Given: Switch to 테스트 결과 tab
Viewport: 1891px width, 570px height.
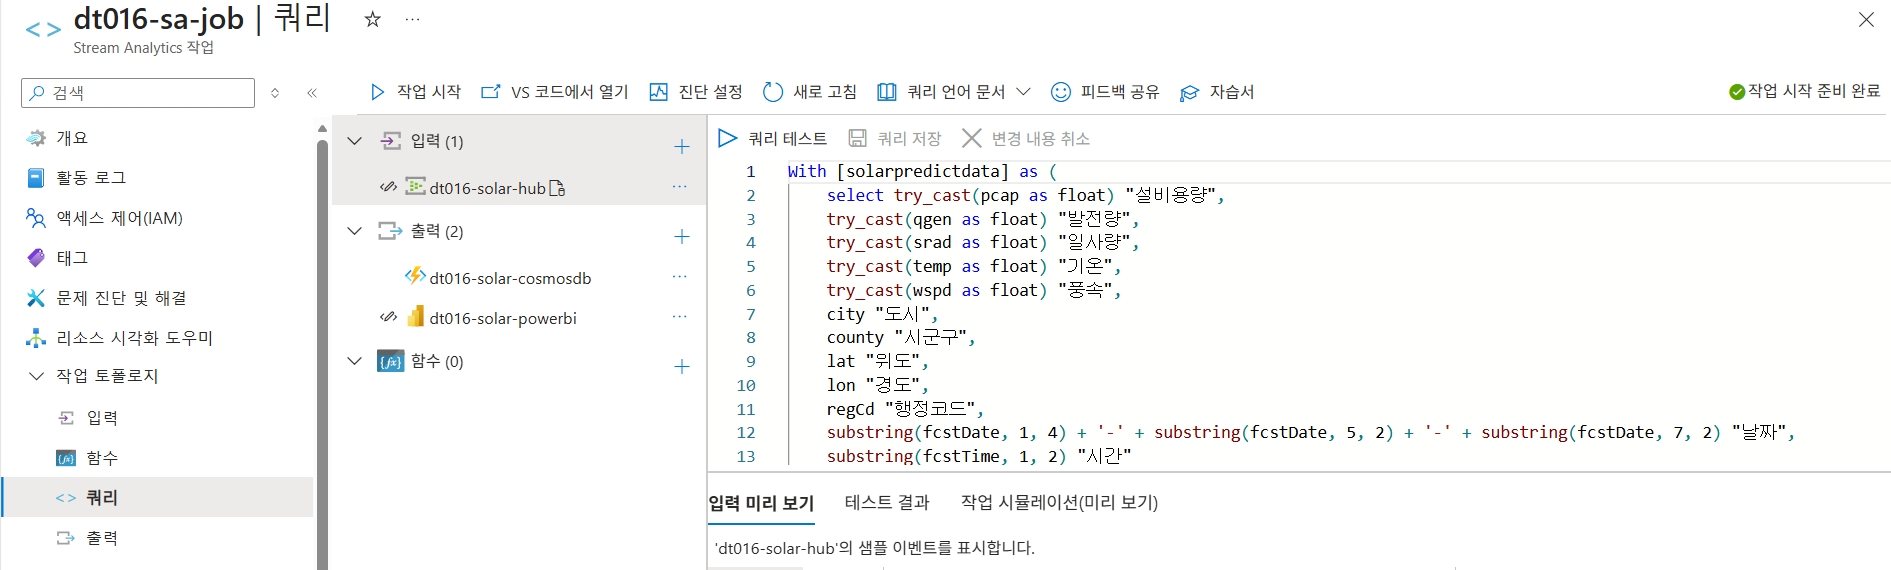Looking at the screenshot, I should pos(887,502).
